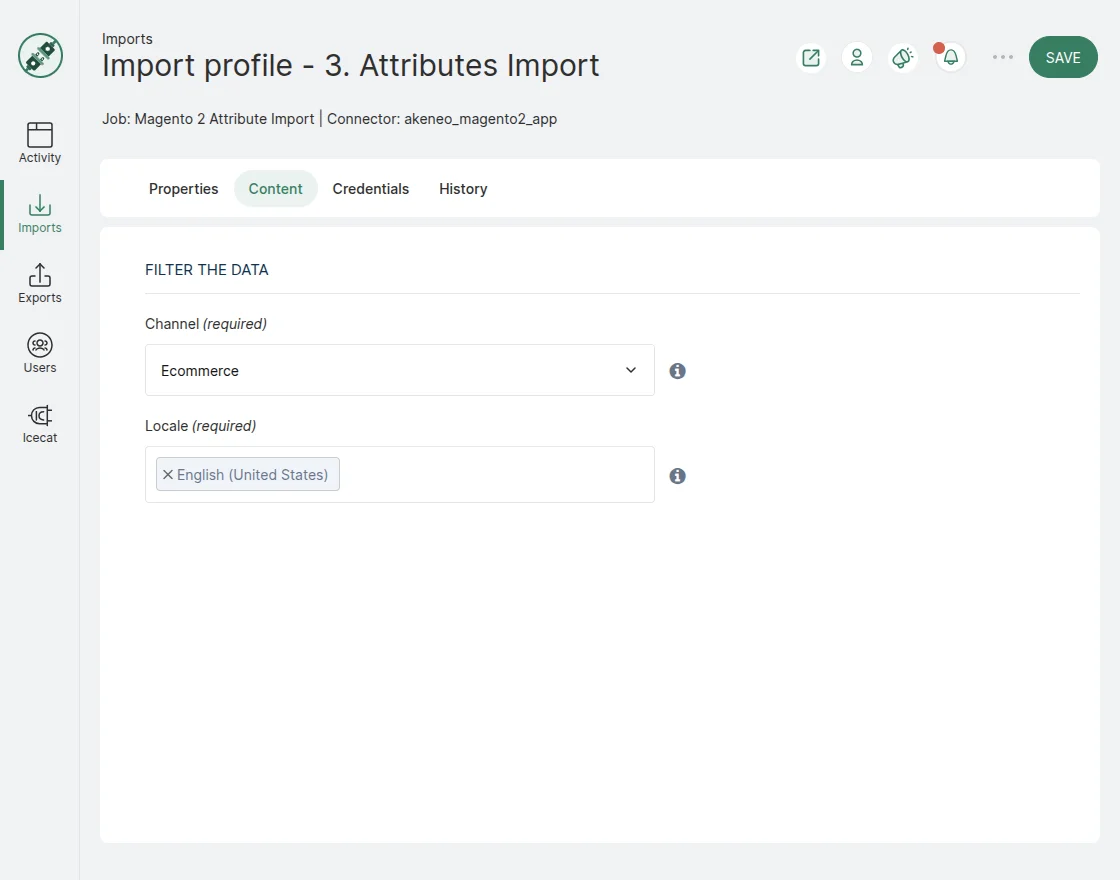Open the notifications bell
The width and height of the screenshot is (1120, 880).
click(950, 58)
